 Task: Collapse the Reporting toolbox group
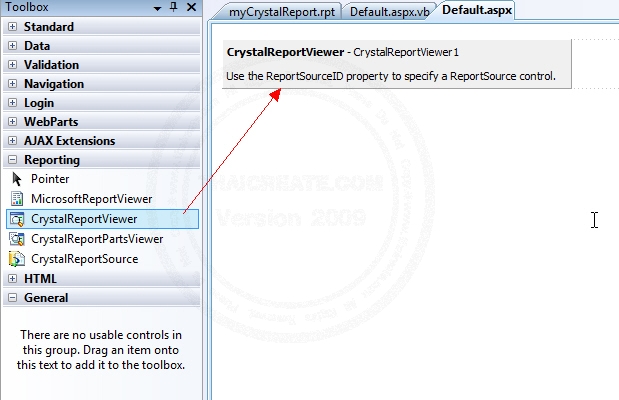click(13, 160)
